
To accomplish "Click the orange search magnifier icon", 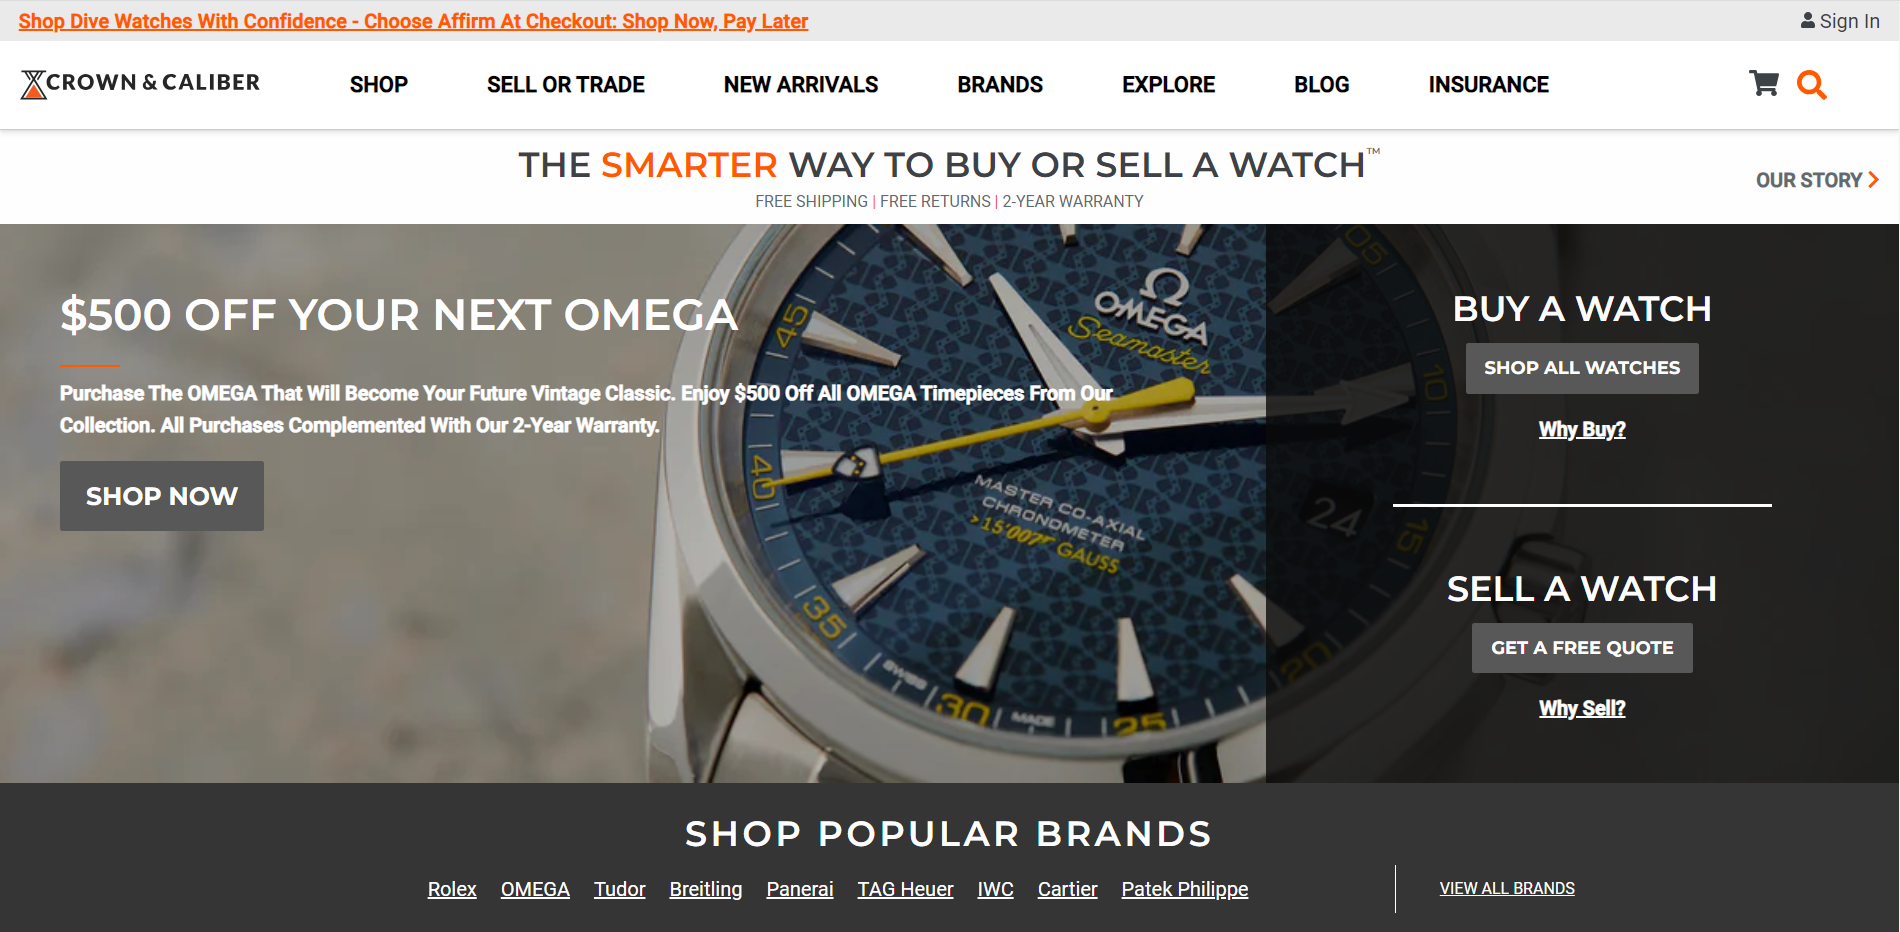I will click(x=1811, y=85).
